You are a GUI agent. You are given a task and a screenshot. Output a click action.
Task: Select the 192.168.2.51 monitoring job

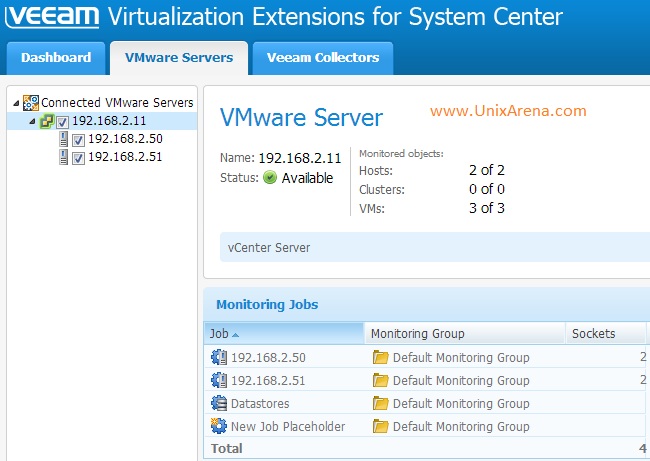268,380
